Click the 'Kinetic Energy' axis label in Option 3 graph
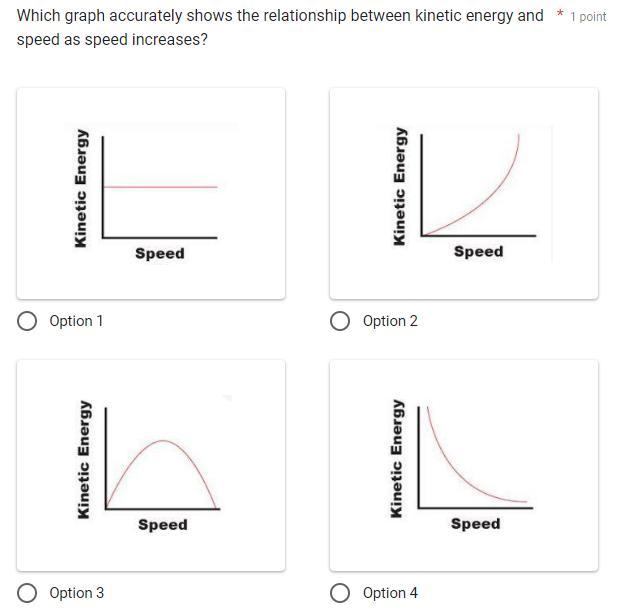623x612 pixels. coord(84,460)
